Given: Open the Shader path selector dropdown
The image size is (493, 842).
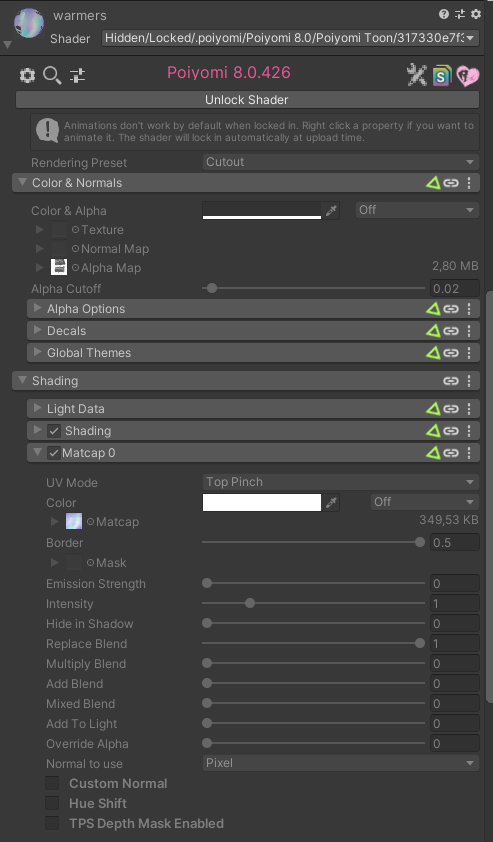Looking at the screenshot, I should point(290,38).
